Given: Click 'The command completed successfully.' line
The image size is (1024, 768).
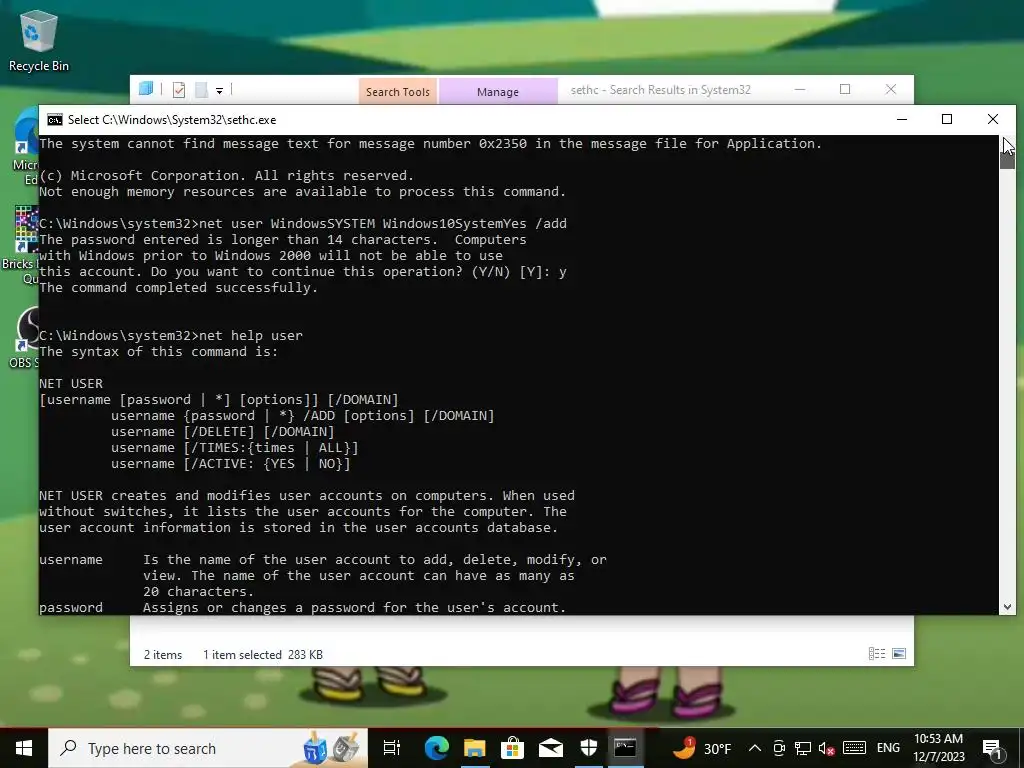Looking at the screenshot, I should (x=178, y=287).
